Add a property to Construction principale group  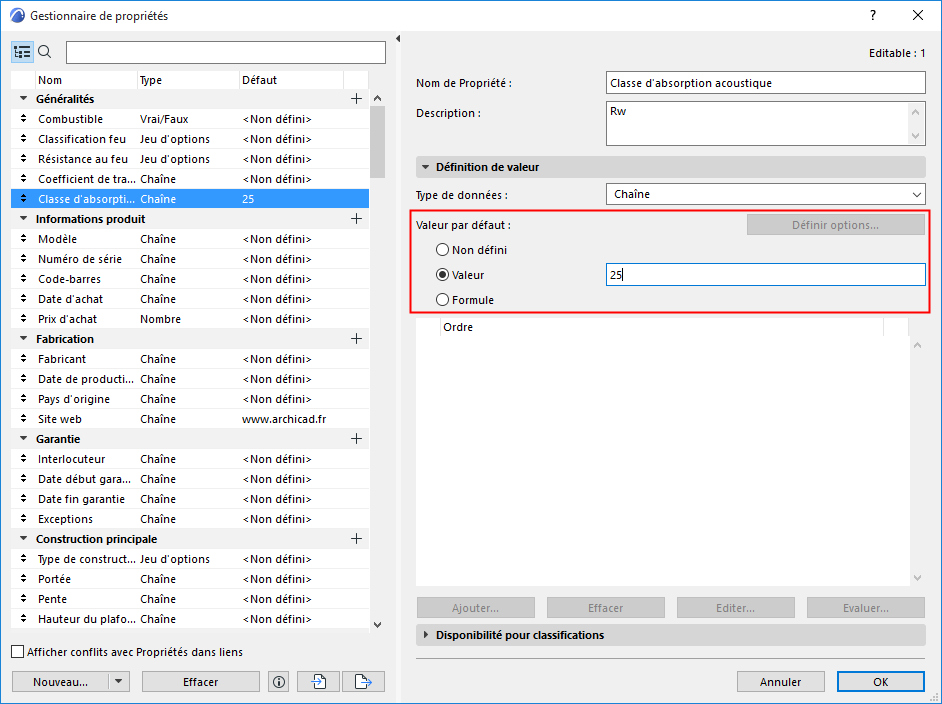pos(356,539)
